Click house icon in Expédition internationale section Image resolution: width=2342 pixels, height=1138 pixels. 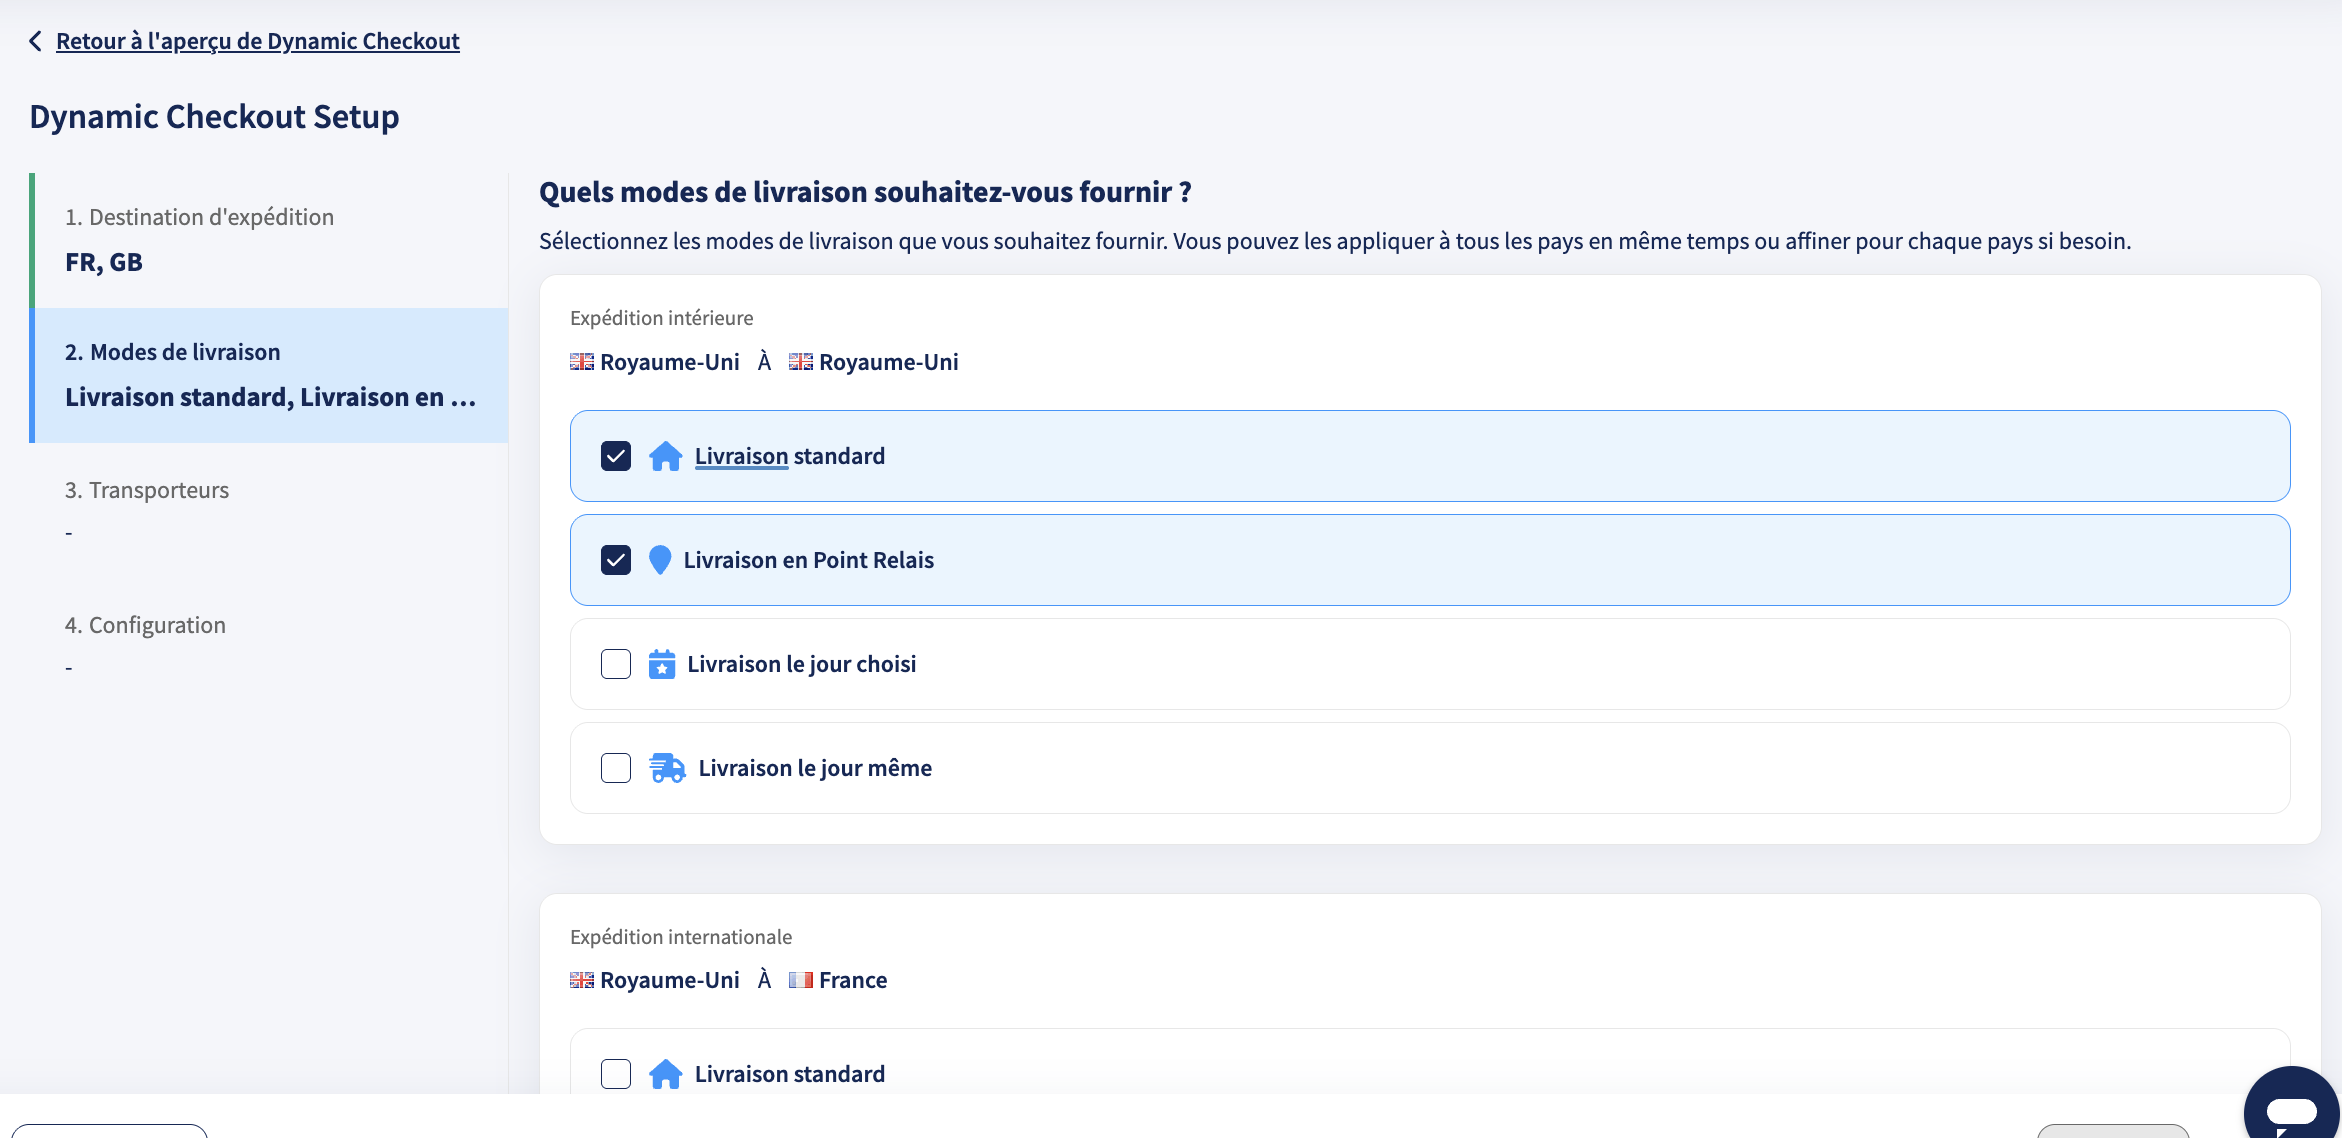pos(665,1074)
